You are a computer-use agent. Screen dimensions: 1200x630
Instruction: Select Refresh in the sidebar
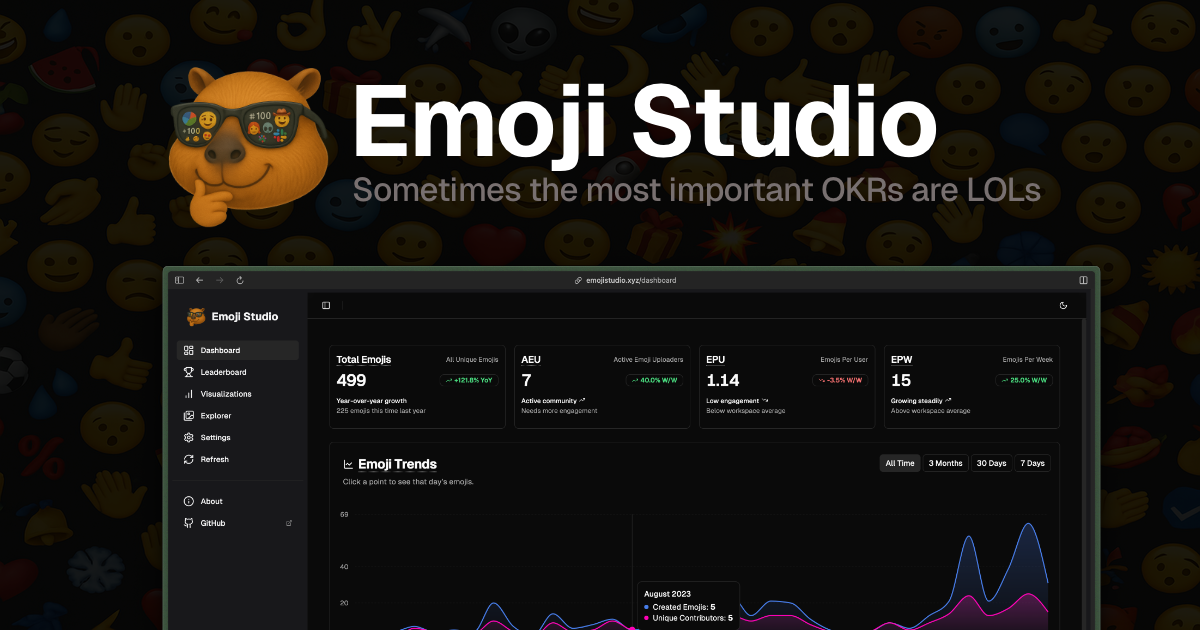[238, 460]
